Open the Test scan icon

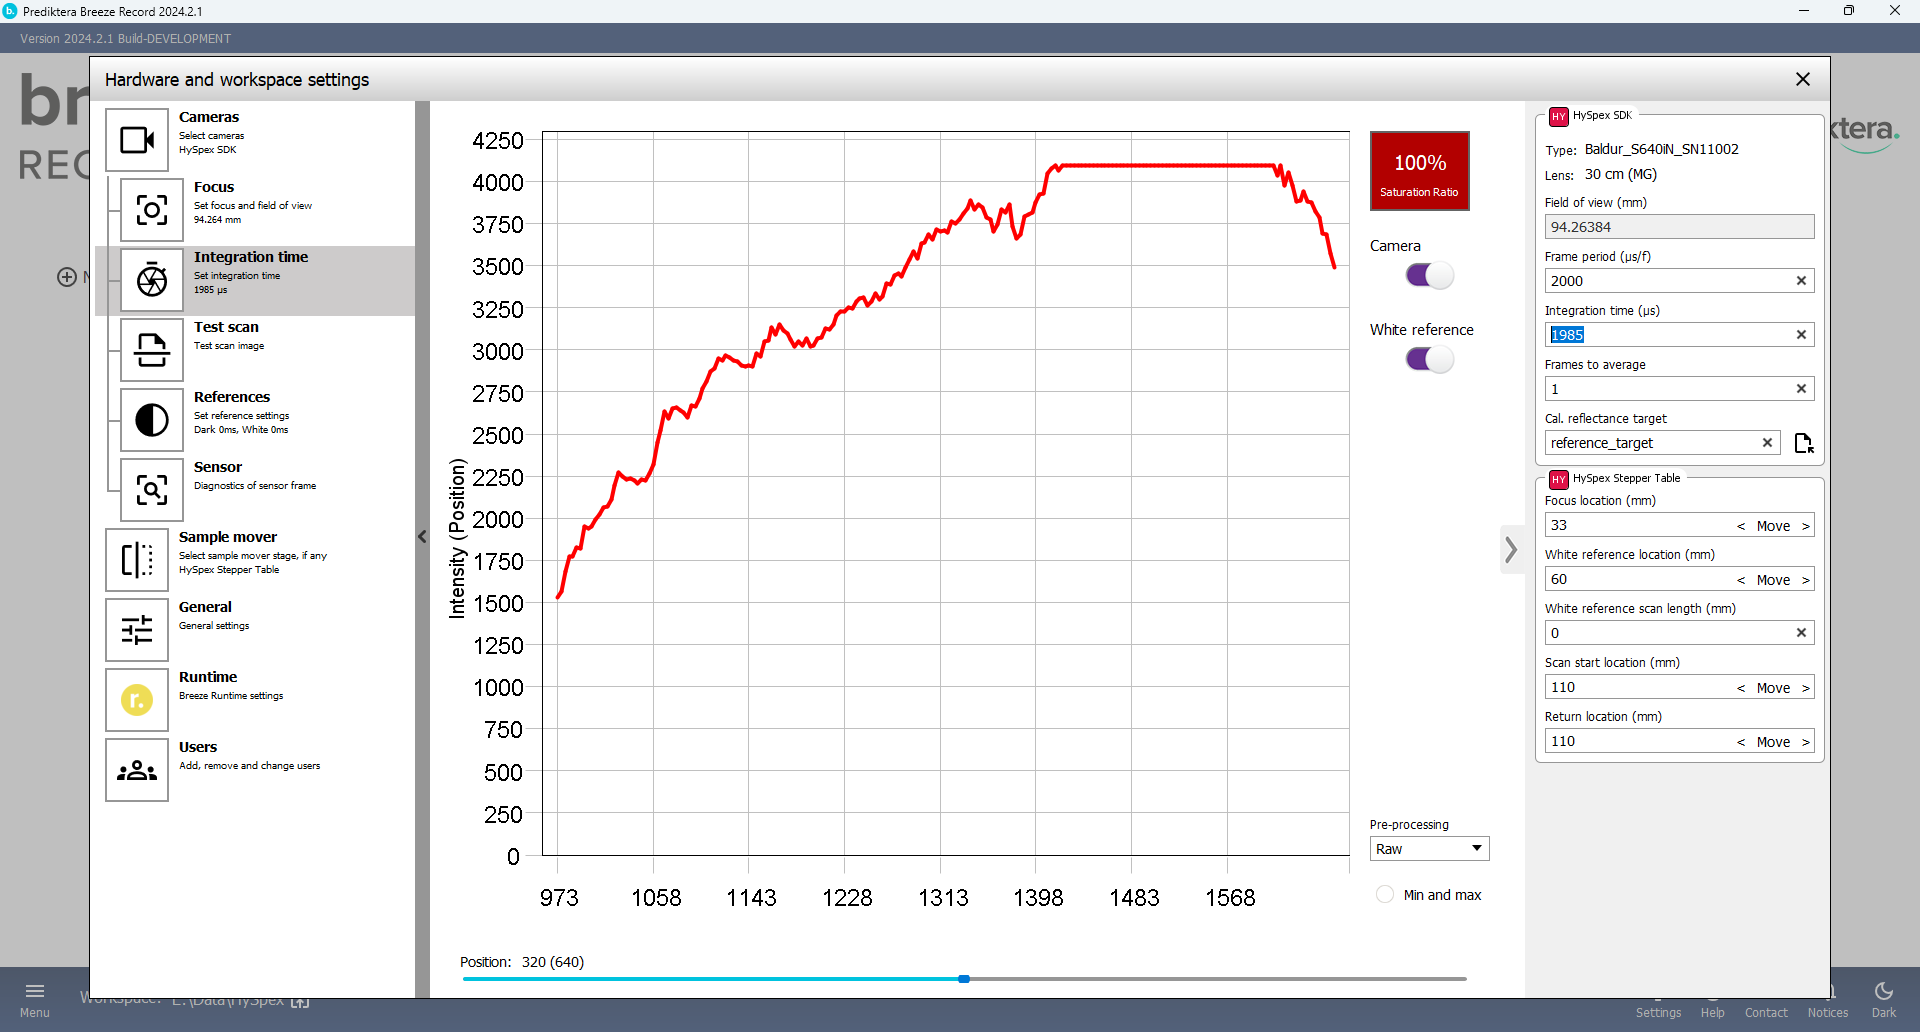tap(152, 350)
